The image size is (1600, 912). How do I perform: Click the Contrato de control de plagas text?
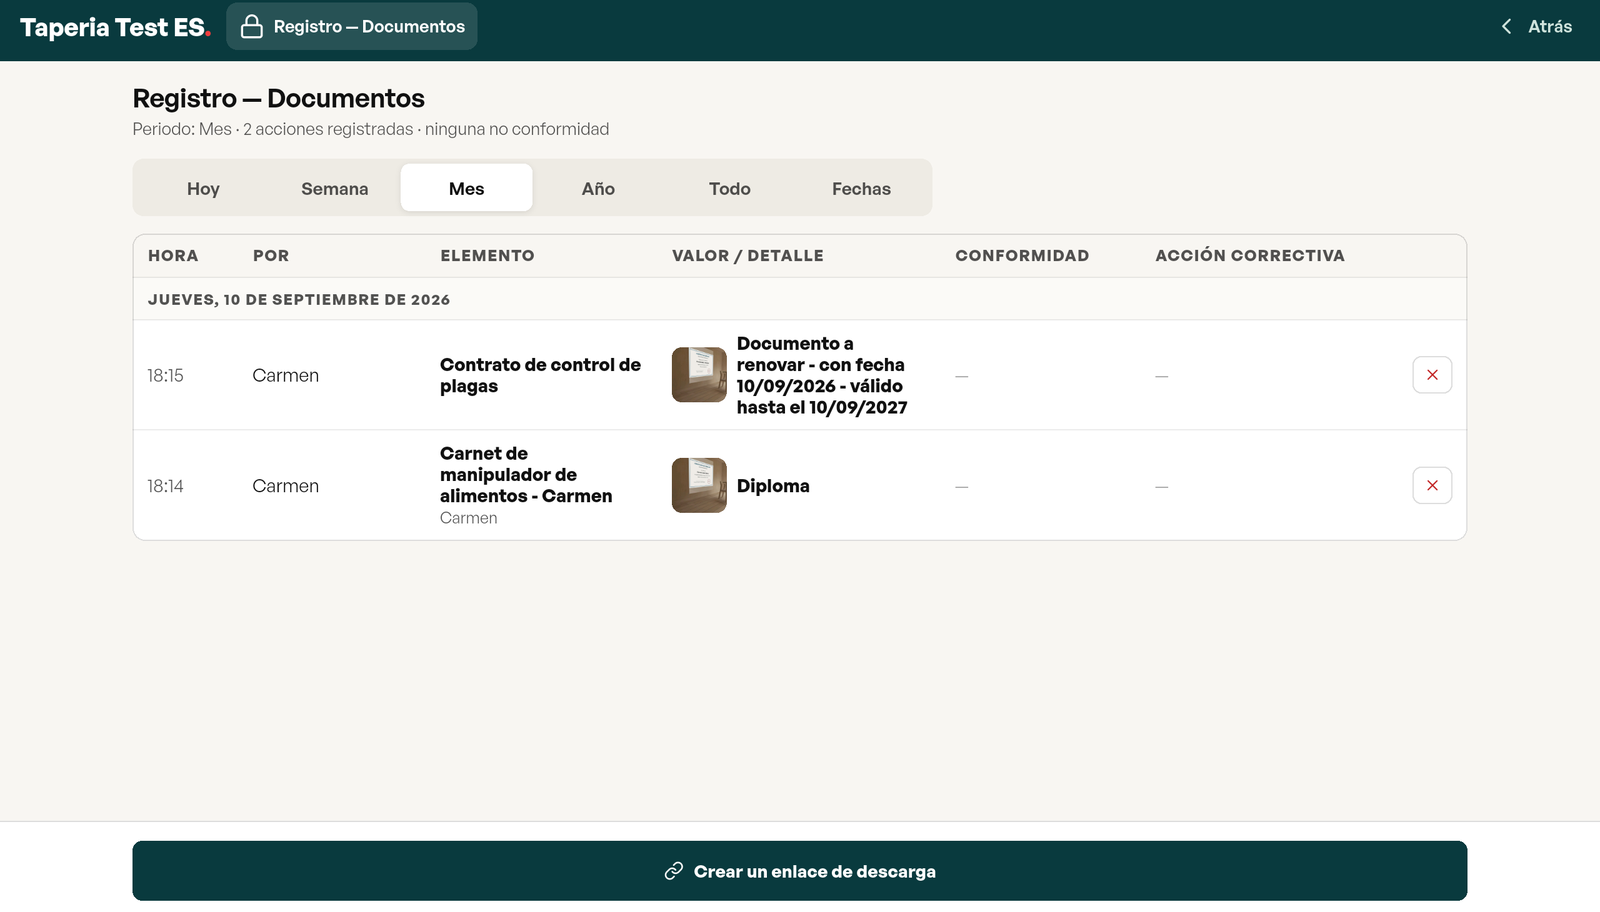(540, 375)
